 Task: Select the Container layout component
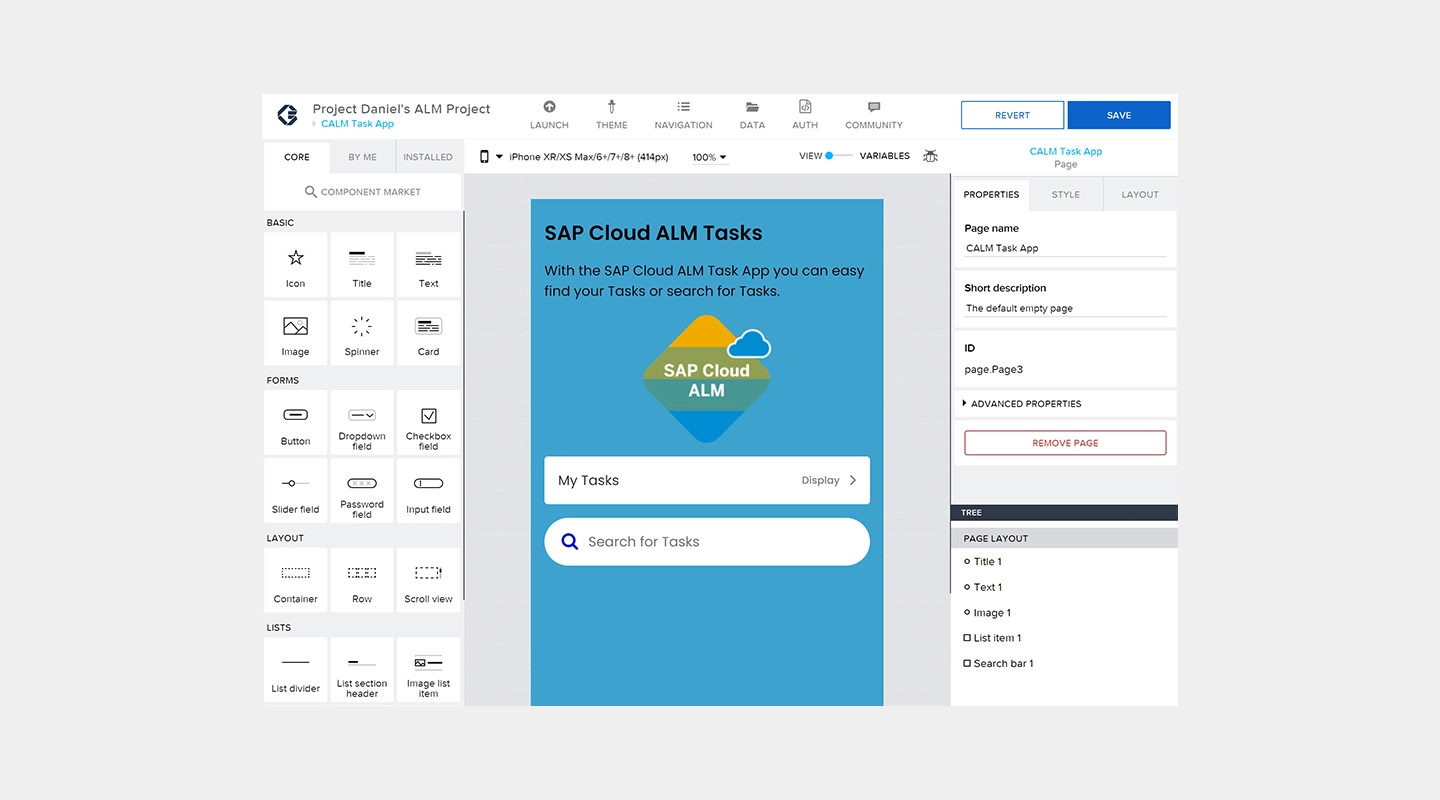click(295, 580)
